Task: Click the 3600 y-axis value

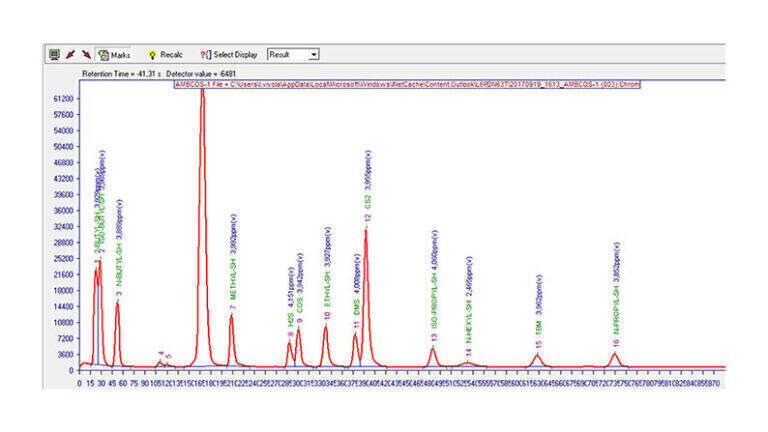Action: [x=65, y=355]
